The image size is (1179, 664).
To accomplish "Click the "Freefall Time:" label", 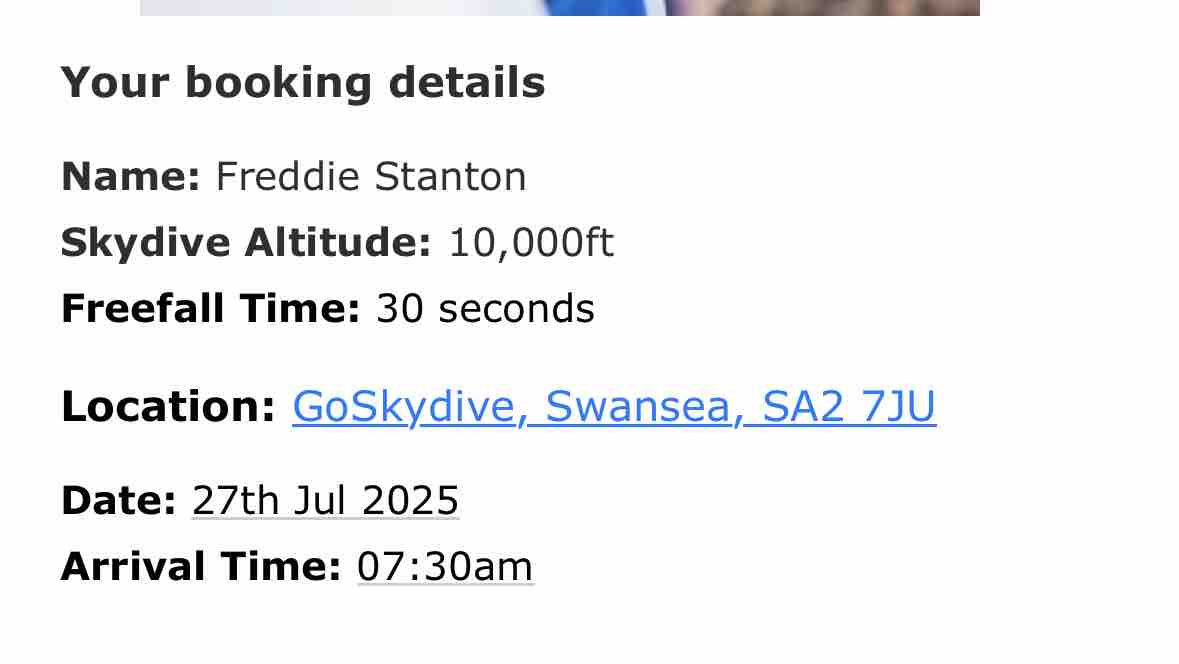I will click(x=210, y=308).
